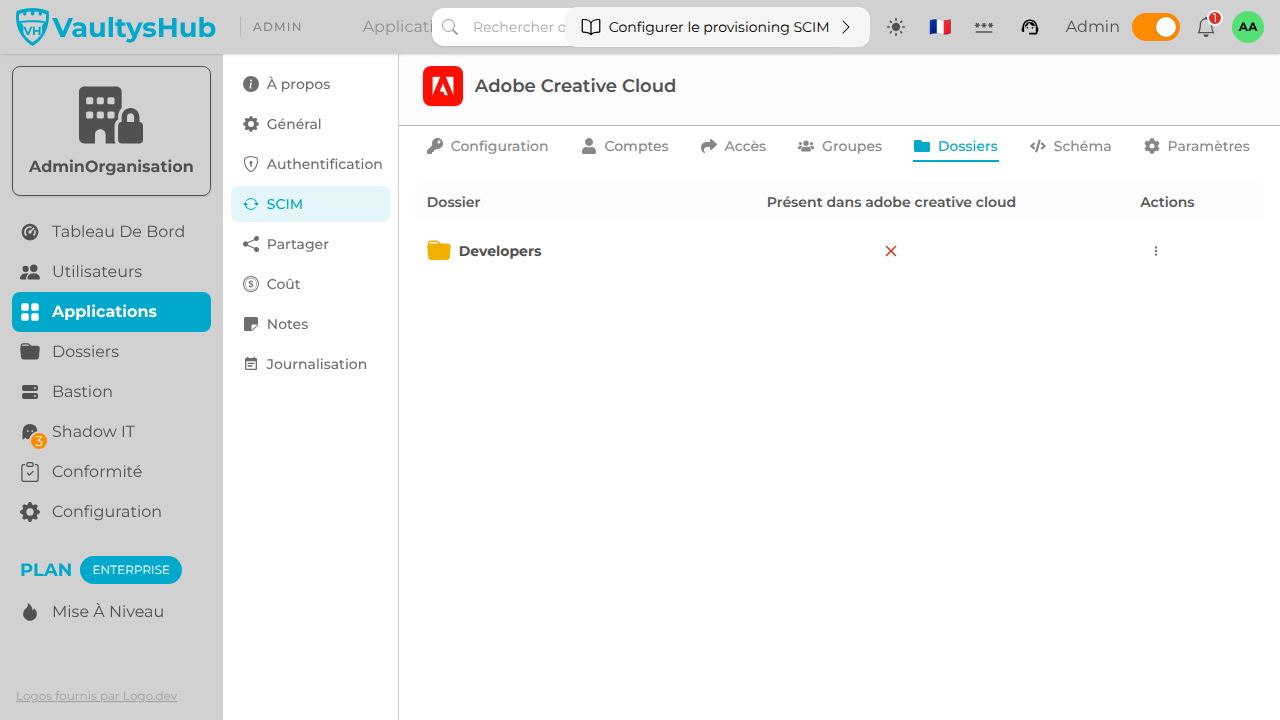This screenshot has width=1280, height=720.
Task: Click the ENTERPRISE plan badge
Action: click(x=131, y=570)
